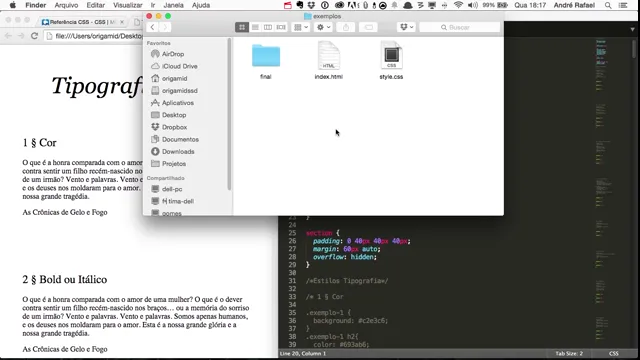Reload the page in the browser

35,36
